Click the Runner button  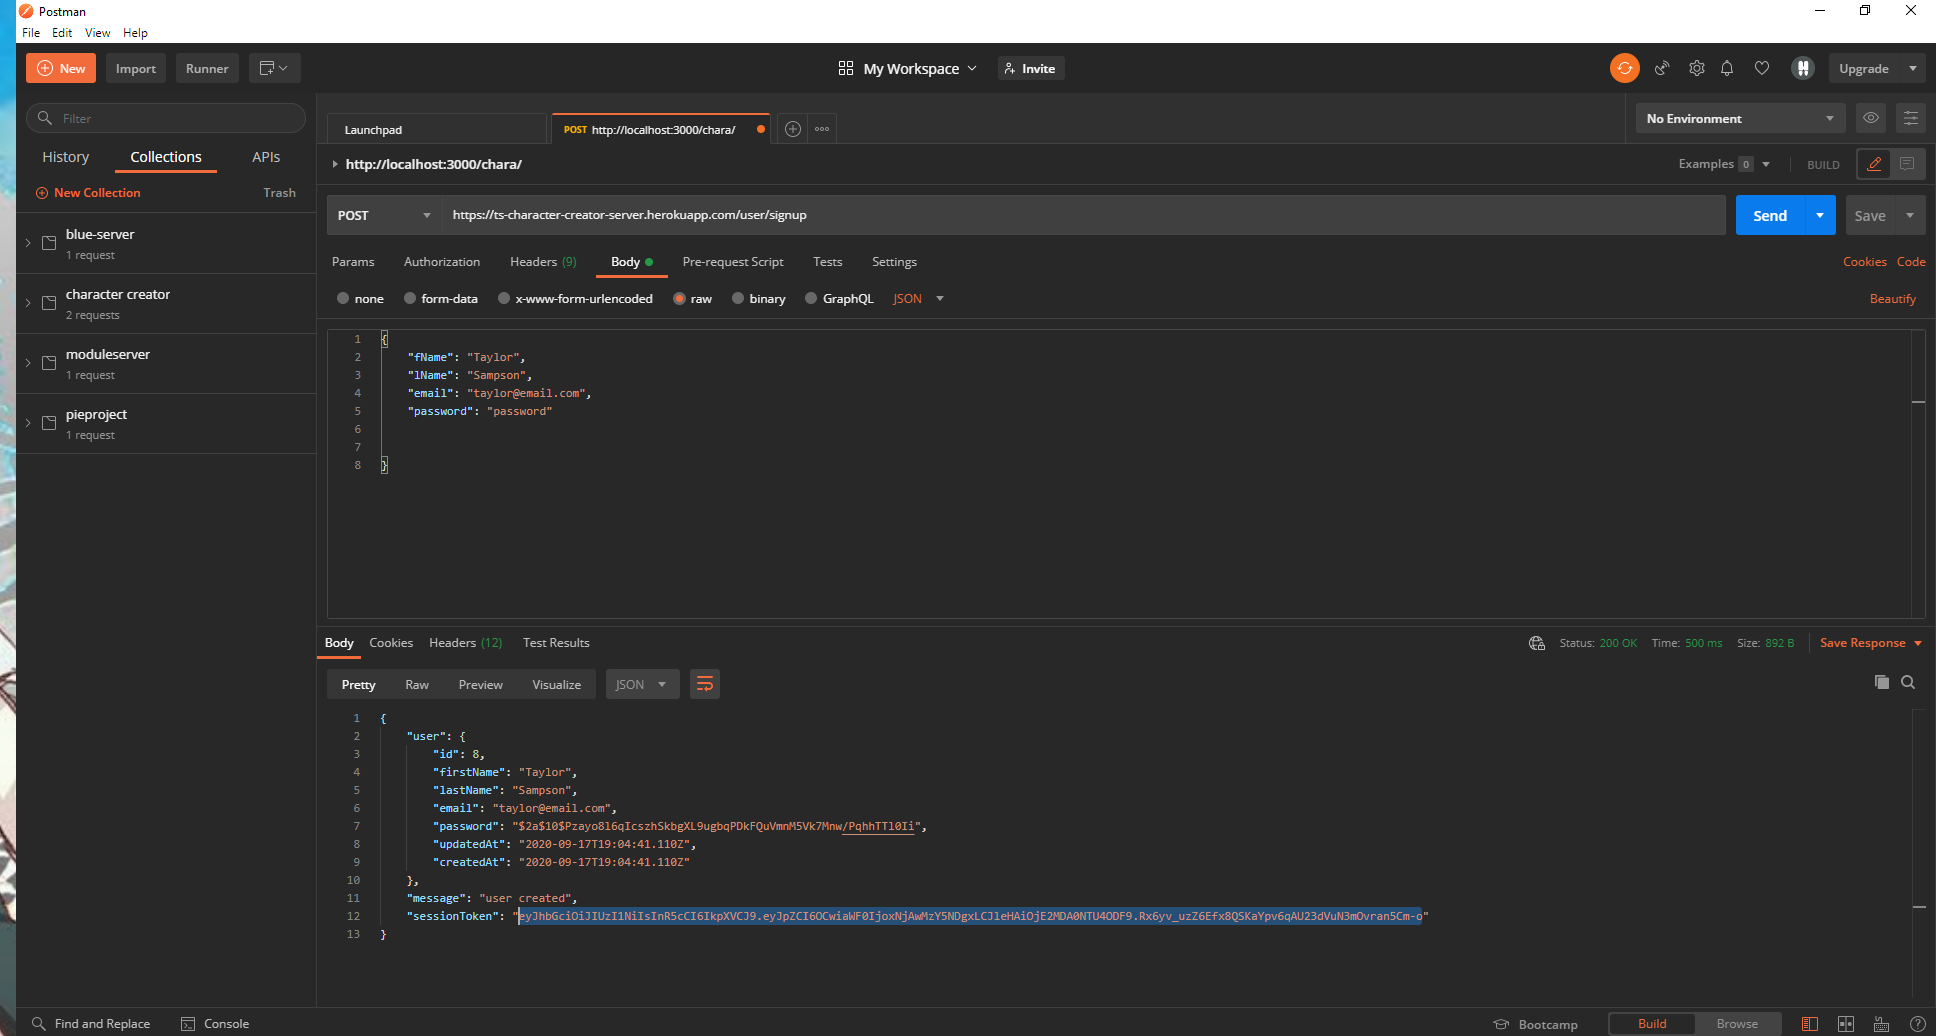click(x=207, y=68)
